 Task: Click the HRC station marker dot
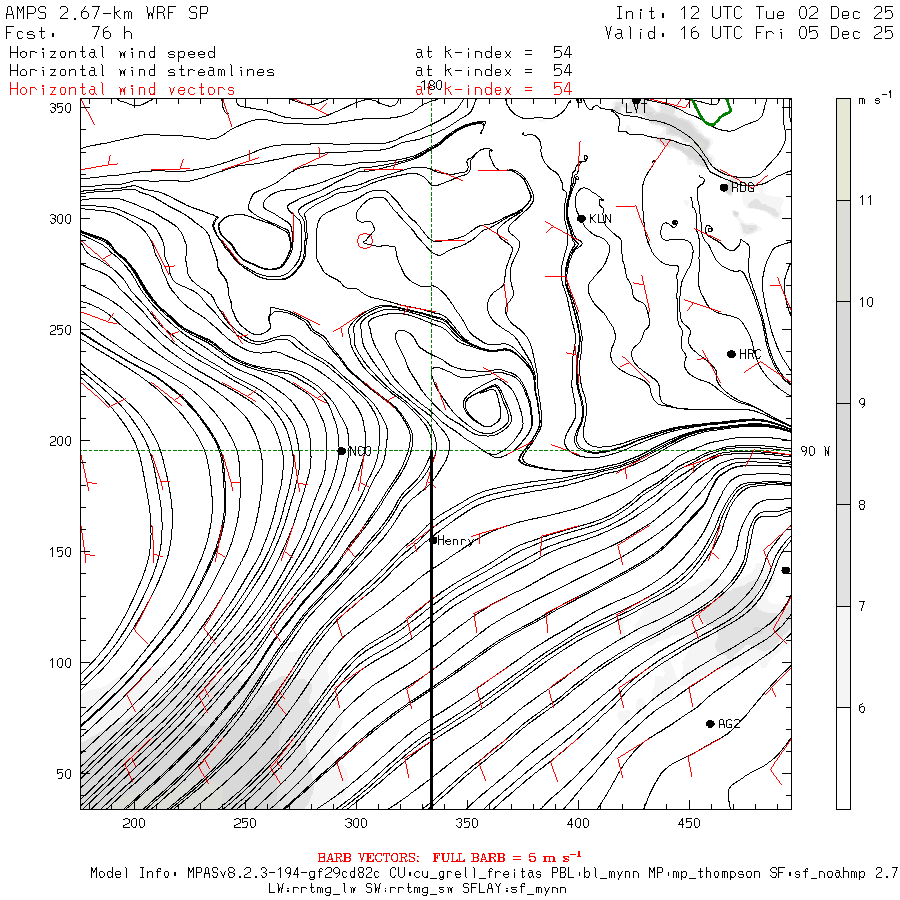pos(731,354)
